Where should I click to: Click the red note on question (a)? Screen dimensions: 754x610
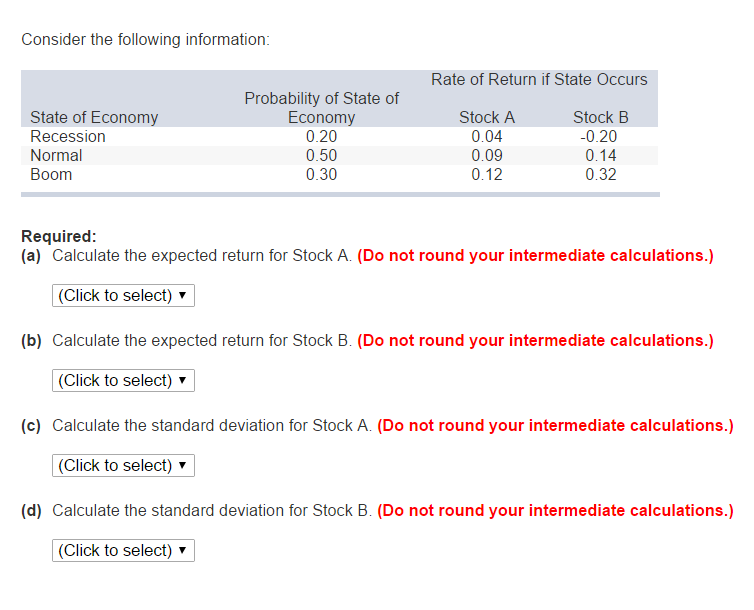[x=535, y=255]
